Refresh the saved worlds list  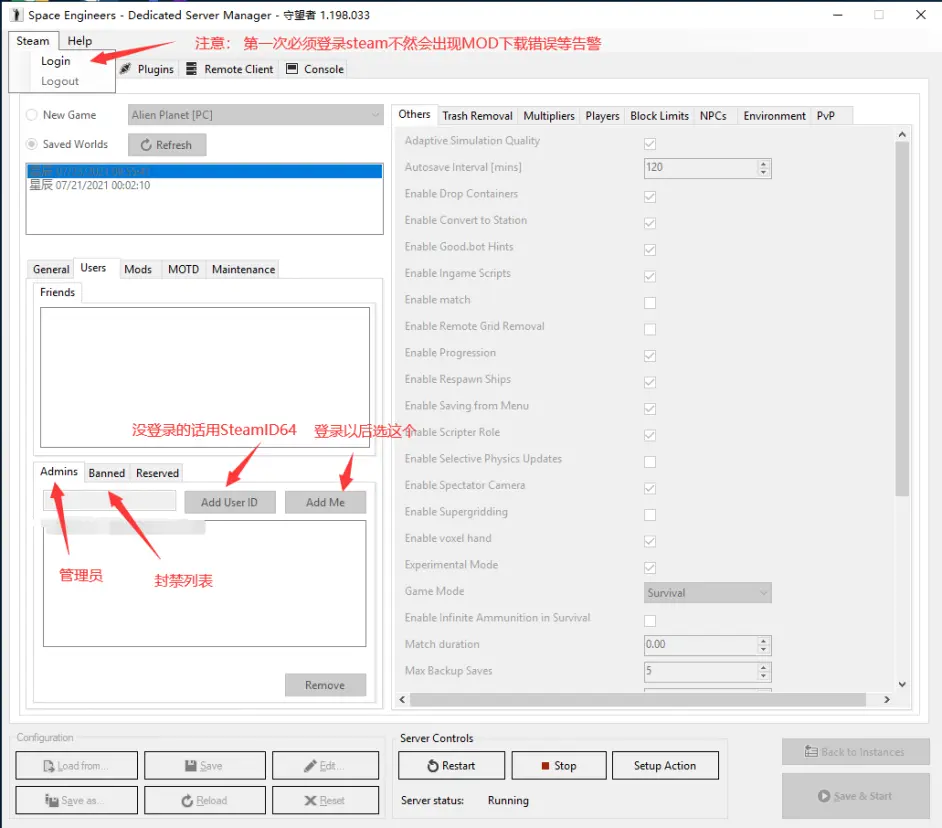coord(166,145)
